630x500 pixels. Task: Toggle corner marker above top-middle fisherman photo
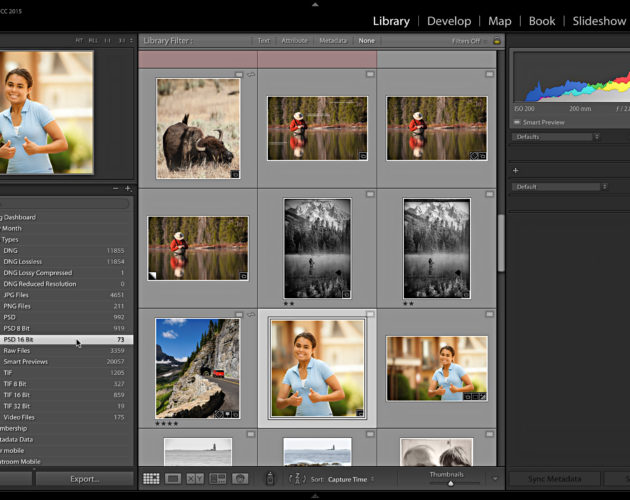coord(370,74)
